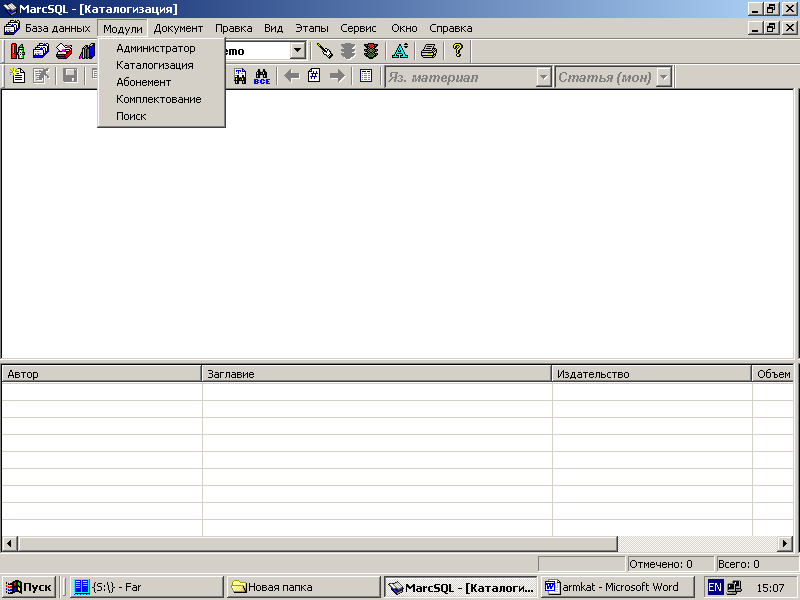Choose Абонемент in the Модули menu
Image resolution: width=800 pixels, height=600 pixels.
[x=161, y=82]
